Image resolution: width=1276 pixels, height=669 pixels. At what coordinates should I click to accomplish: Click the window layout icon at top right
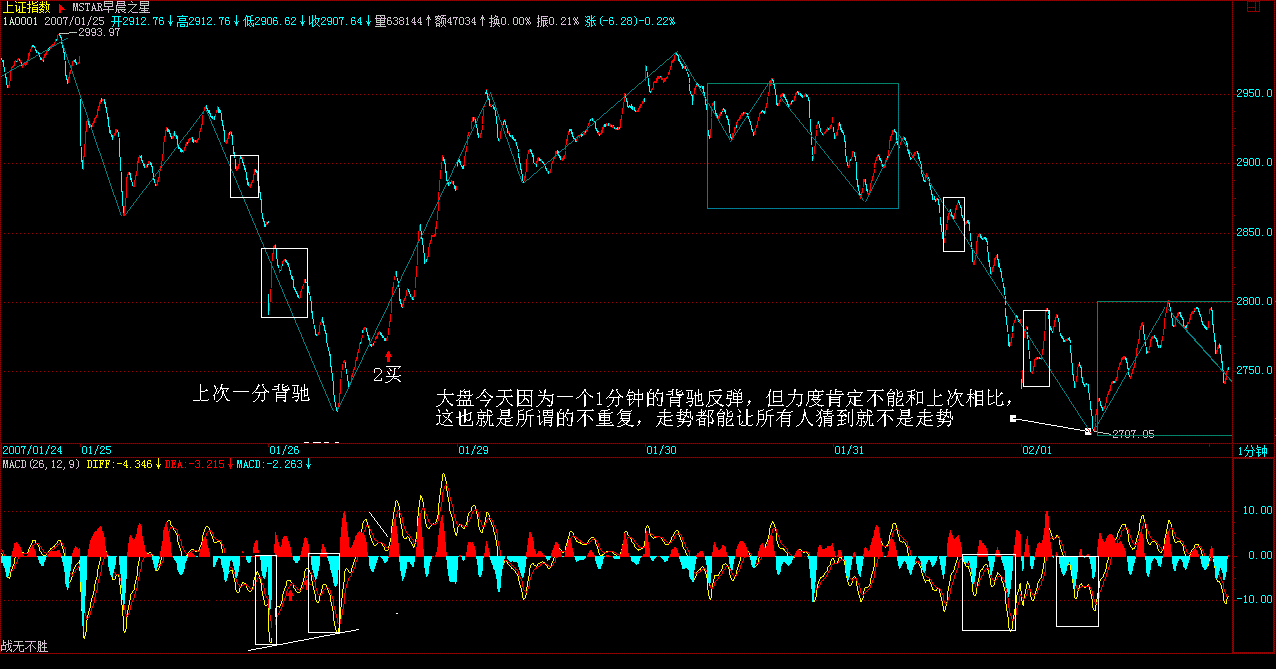pos(1252,7)
